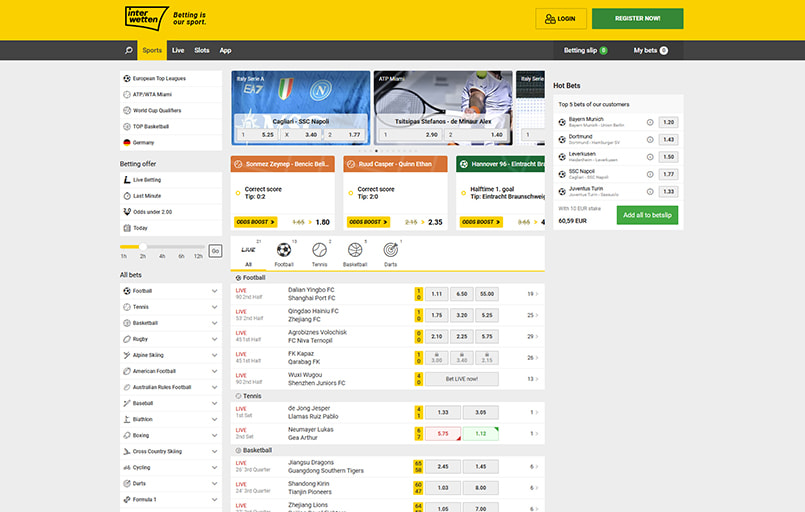This screenshot has width=805, height=512.
Task: Open the Interwetten logo home link
Action: (146, 18)
